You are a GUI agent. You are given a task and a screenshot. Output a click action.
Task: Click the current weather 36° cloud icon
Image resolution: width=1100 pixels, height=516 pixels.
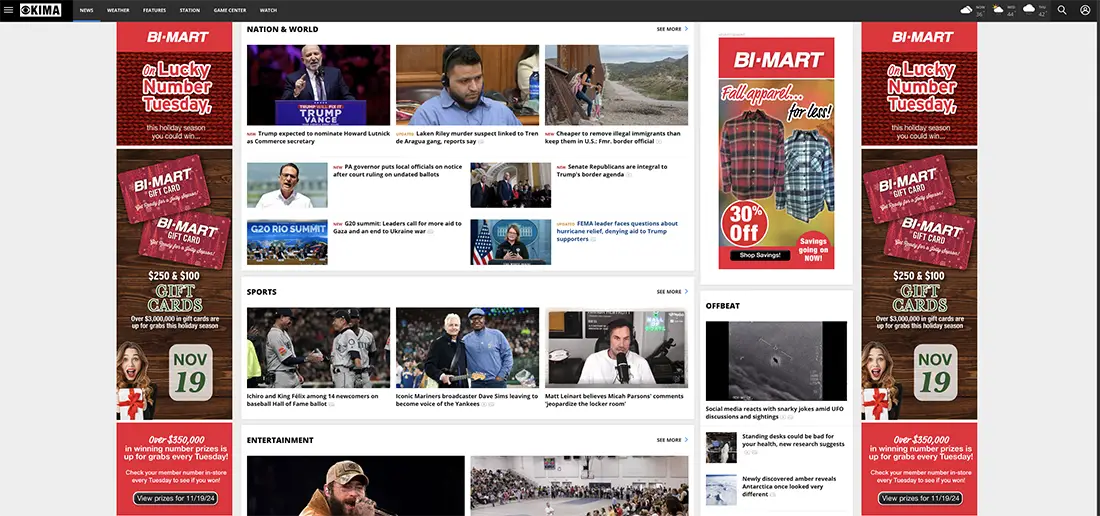967,10
